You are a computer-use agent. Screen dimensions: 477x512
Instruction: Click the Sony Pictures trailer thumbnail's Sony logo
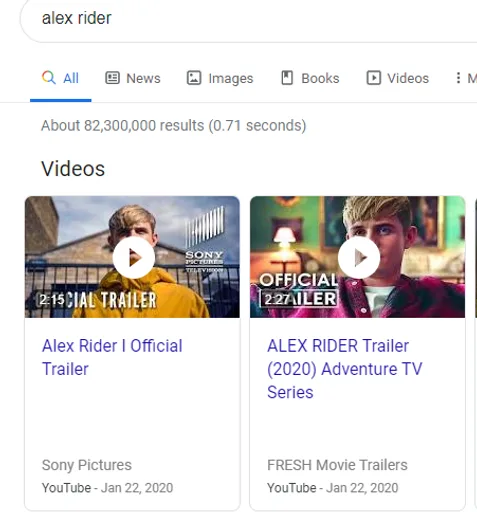tap(204, 240)
